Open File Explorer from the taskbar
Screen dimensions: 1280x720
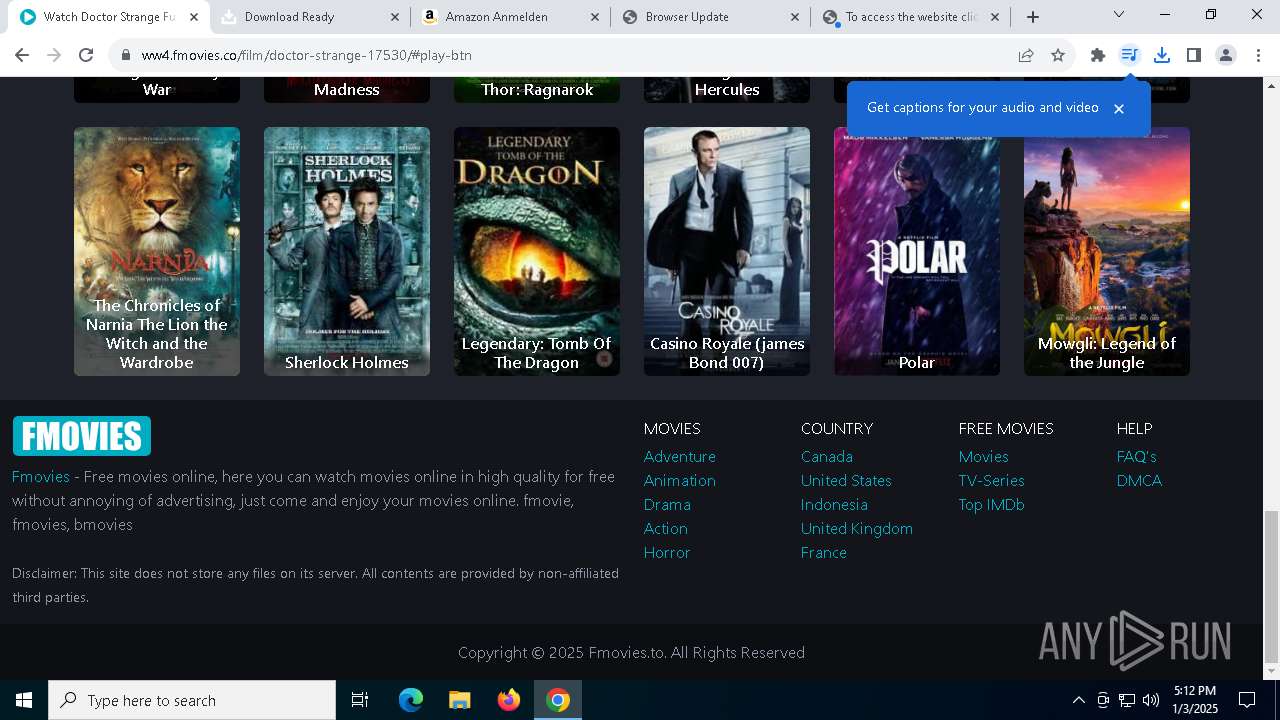tap(460, 700)
